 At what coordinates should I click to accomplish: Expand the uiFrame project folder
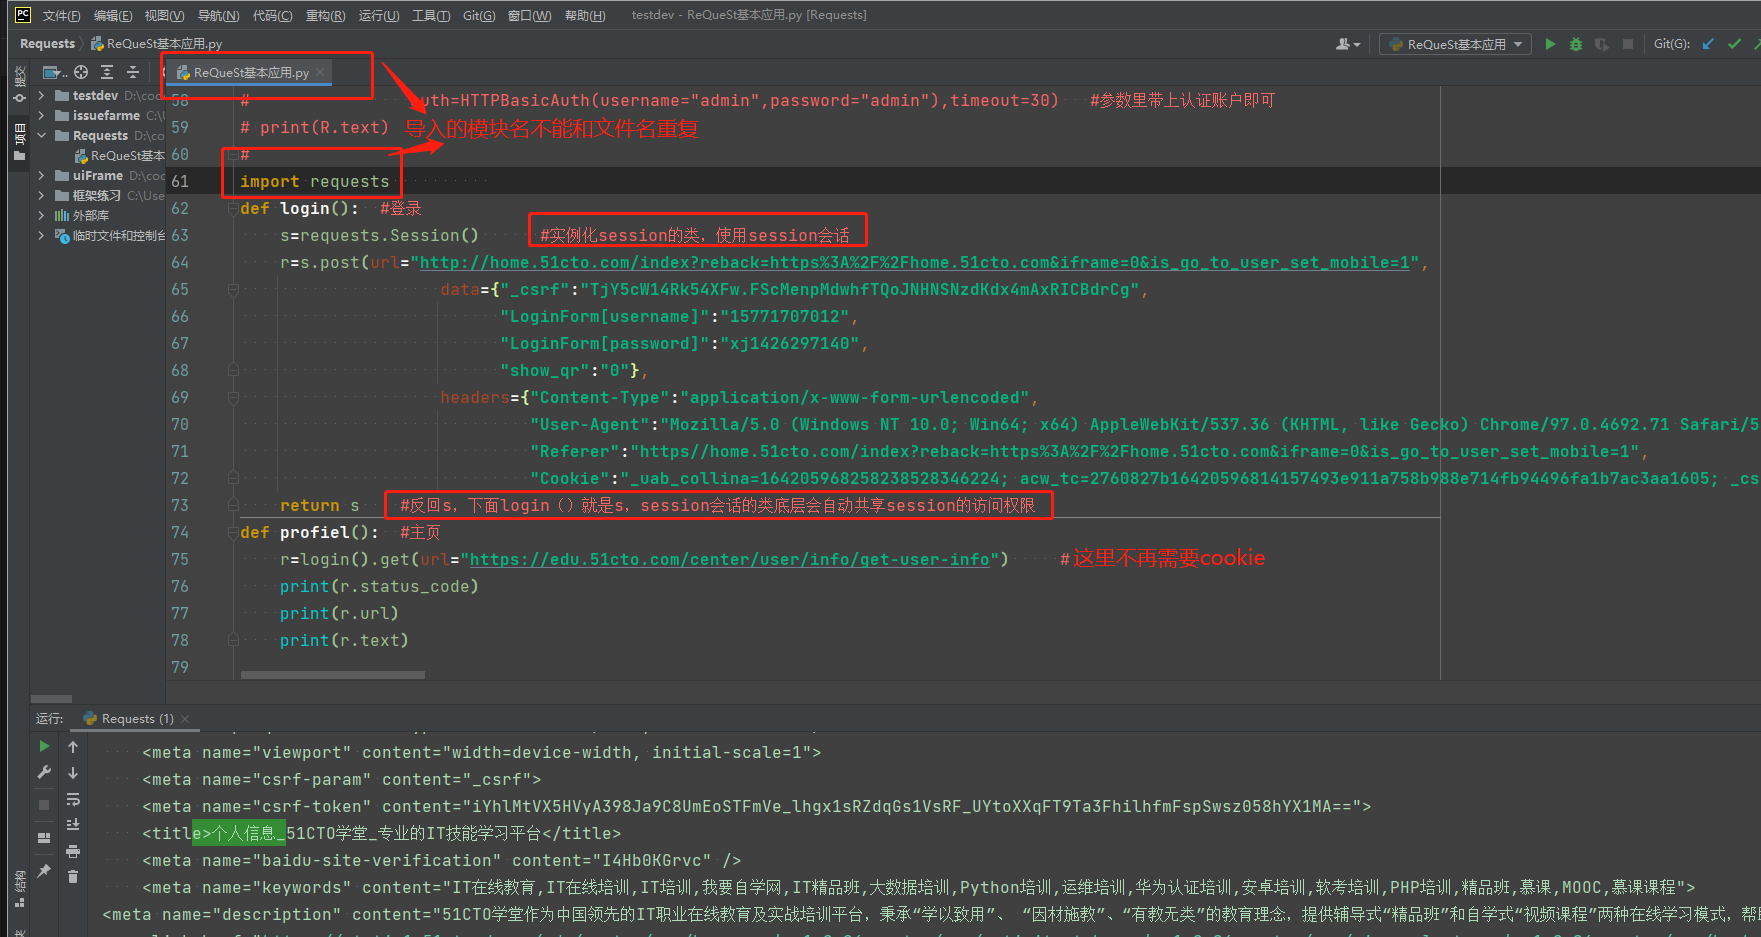(41, 175)
